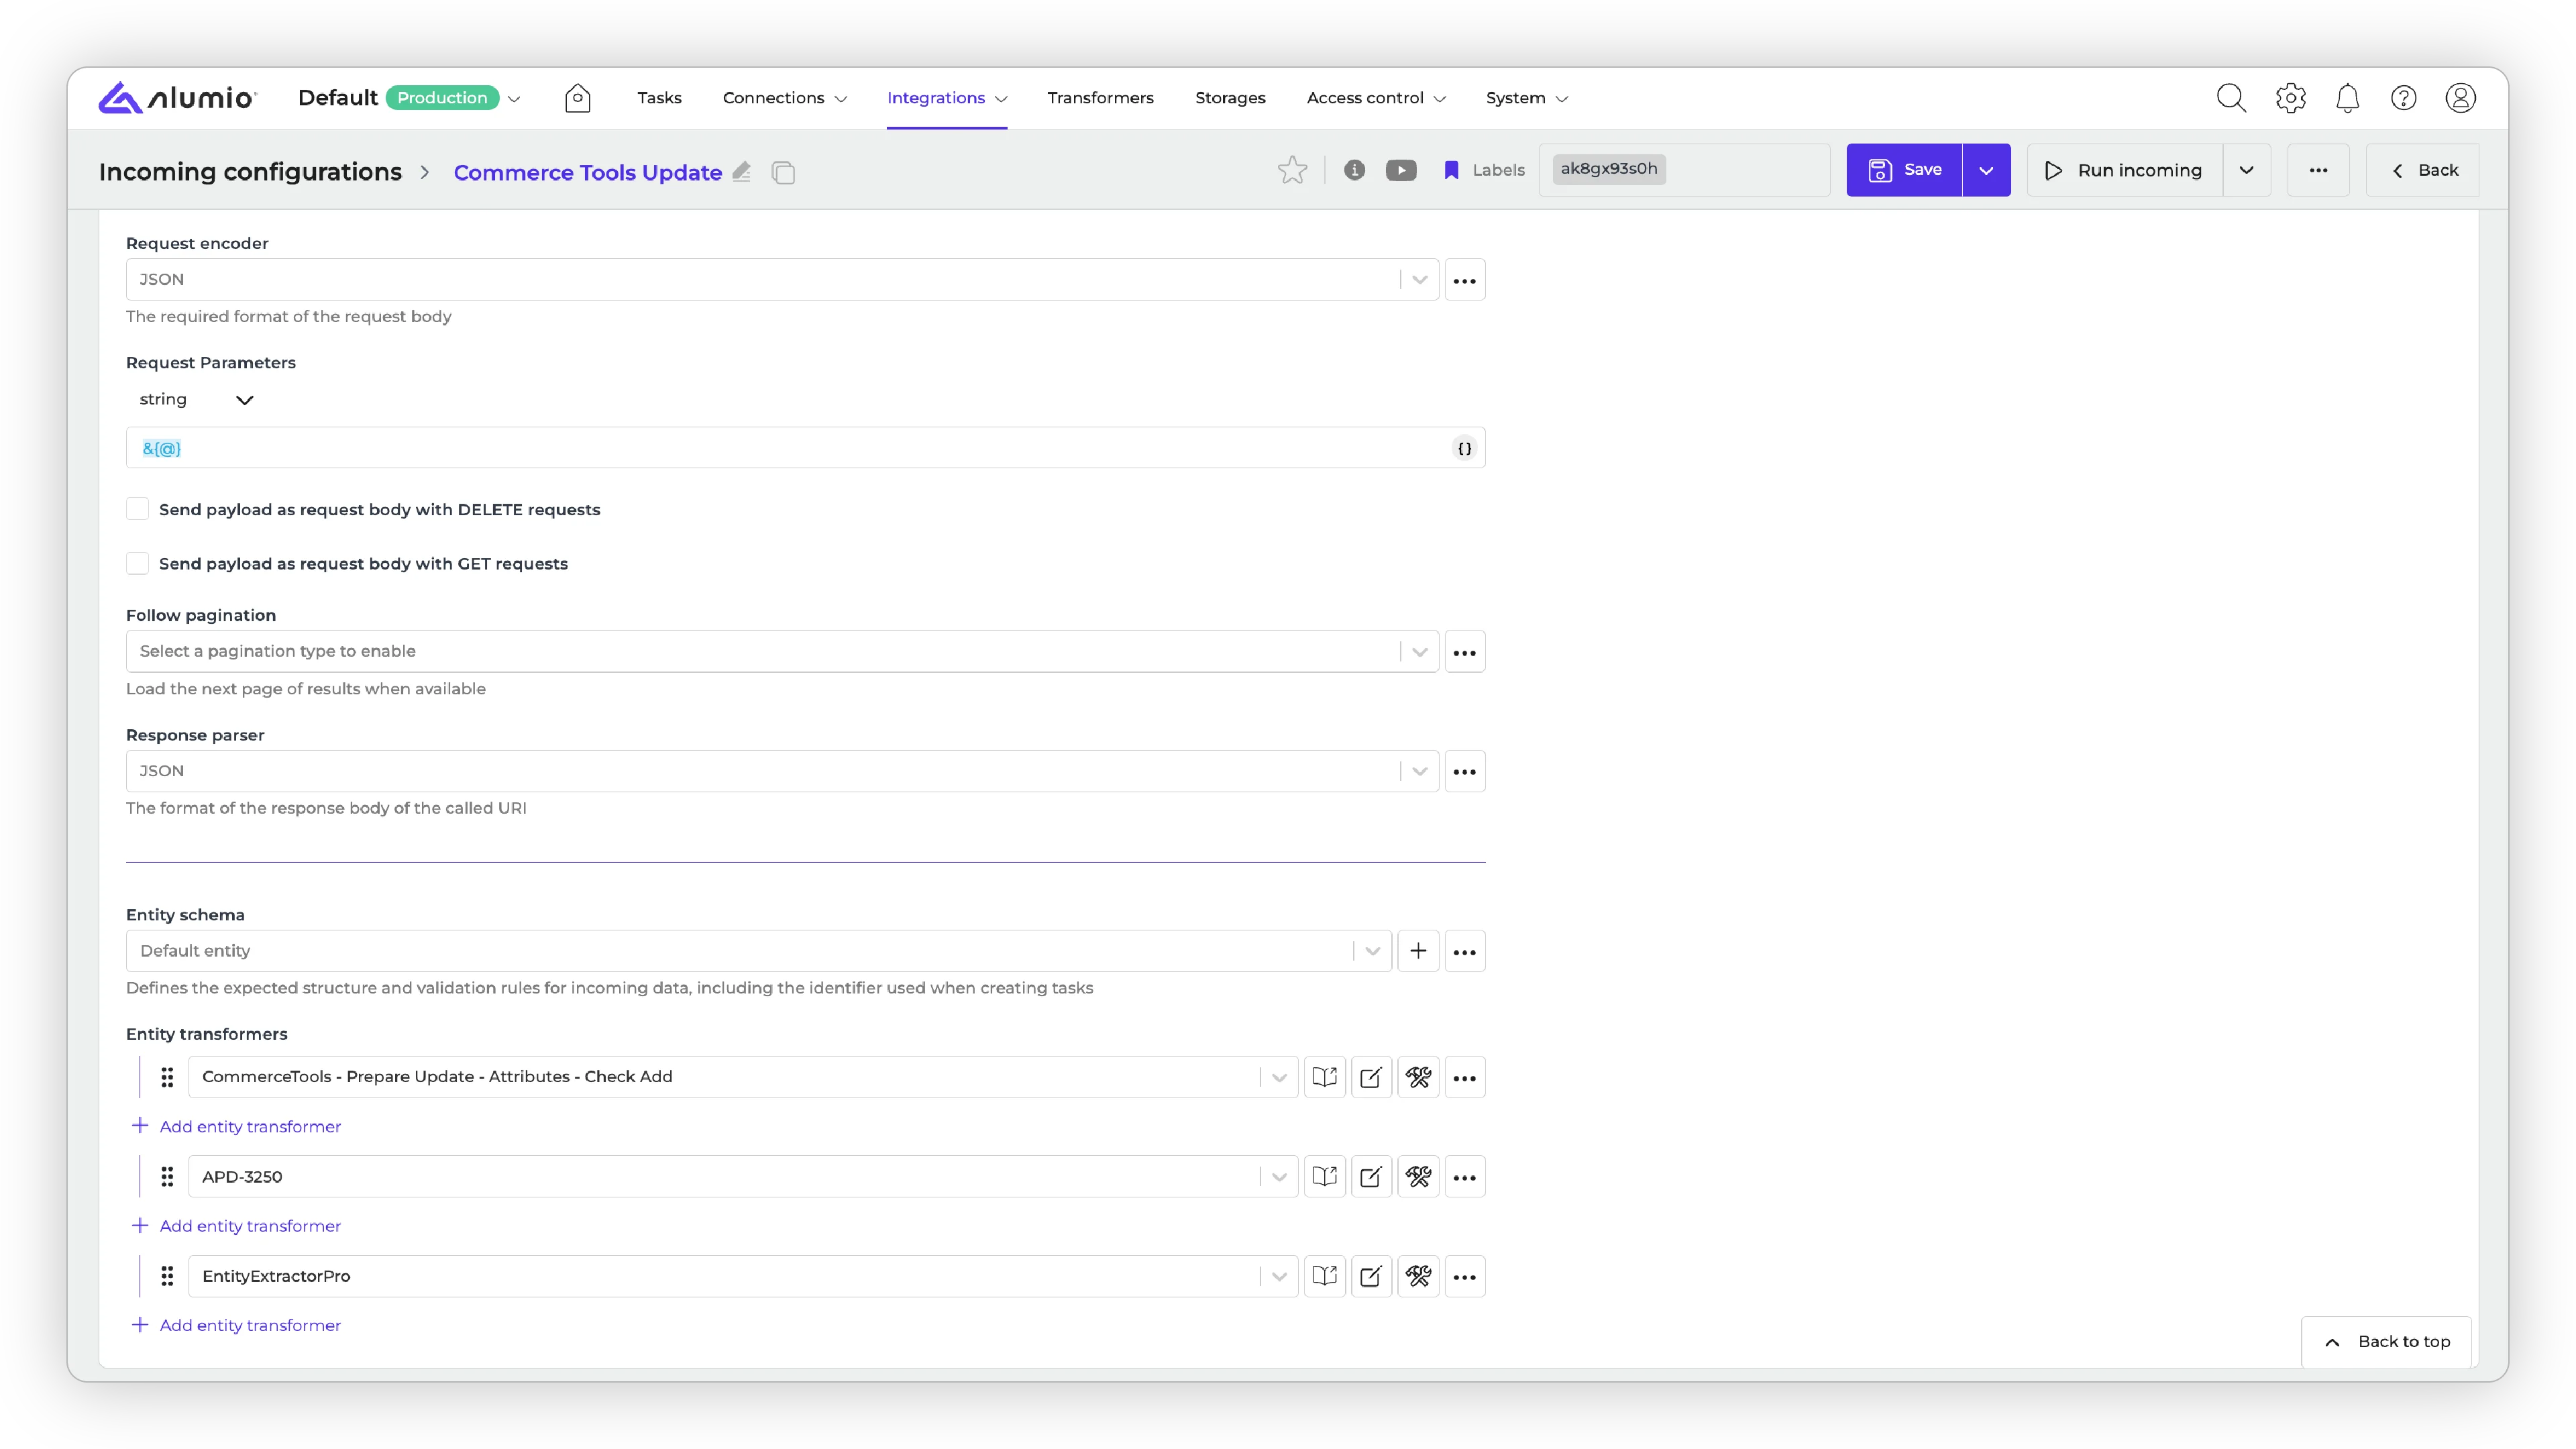Click the Labels field with ak8gx93s0h
The height and width of the screenshot is (1449, 2576).
pos(1684,170)
